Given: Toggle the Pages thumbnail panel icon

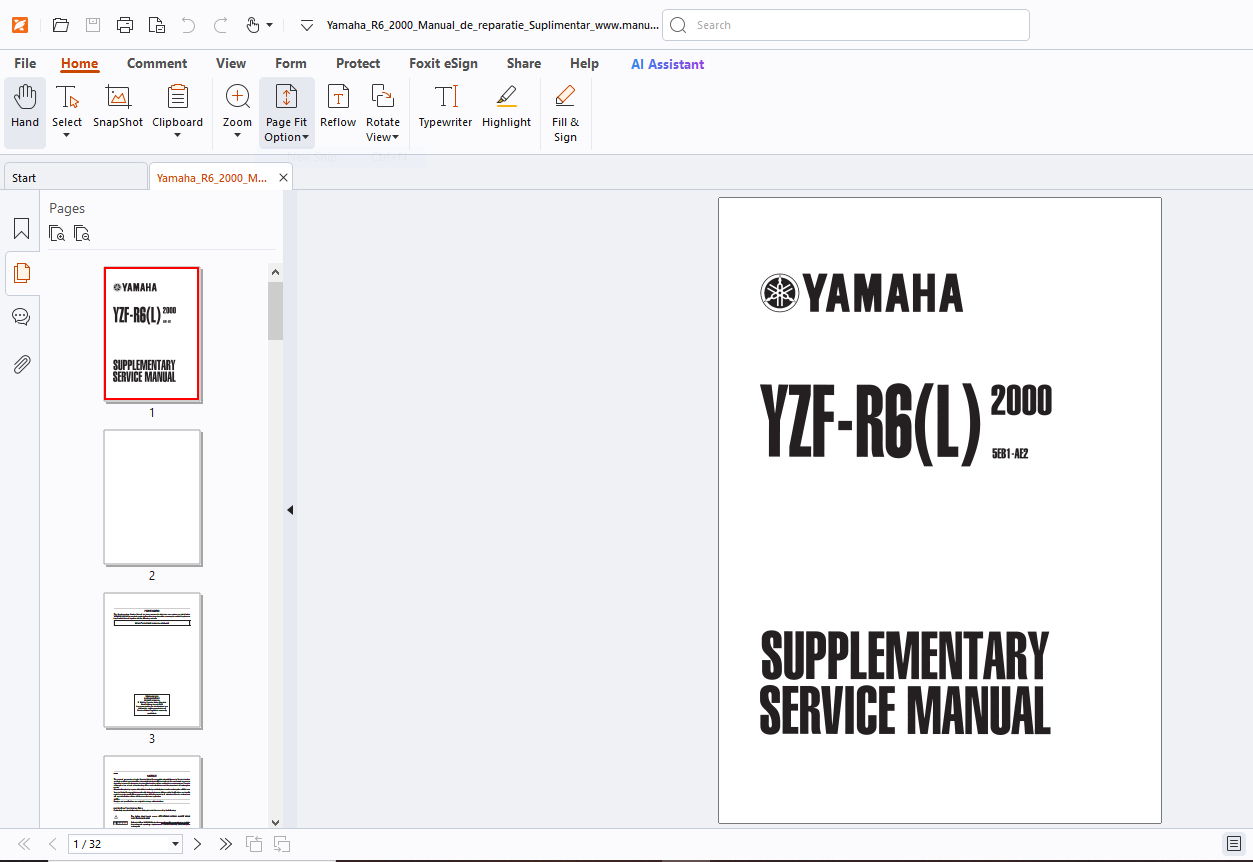Looking at the screenshot, I should pos(21,273).
